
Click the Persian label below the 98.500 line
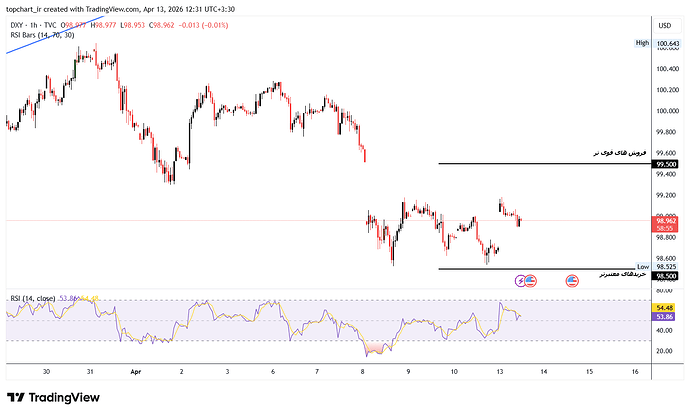tap(623, 274)
